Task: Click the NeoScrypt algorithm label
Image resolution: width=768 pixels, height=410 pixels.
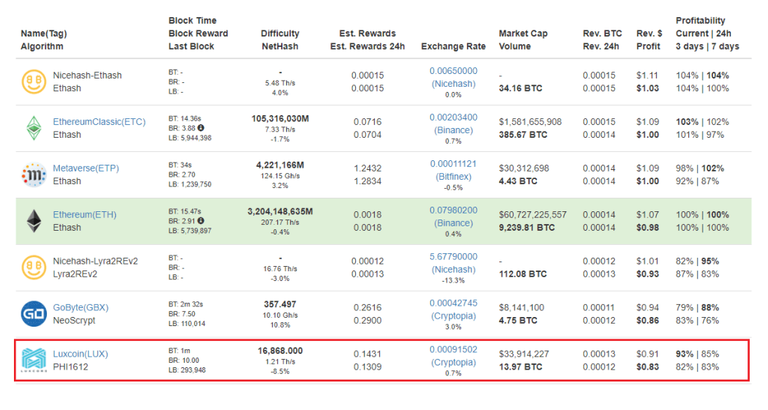Action: point(74,320)
